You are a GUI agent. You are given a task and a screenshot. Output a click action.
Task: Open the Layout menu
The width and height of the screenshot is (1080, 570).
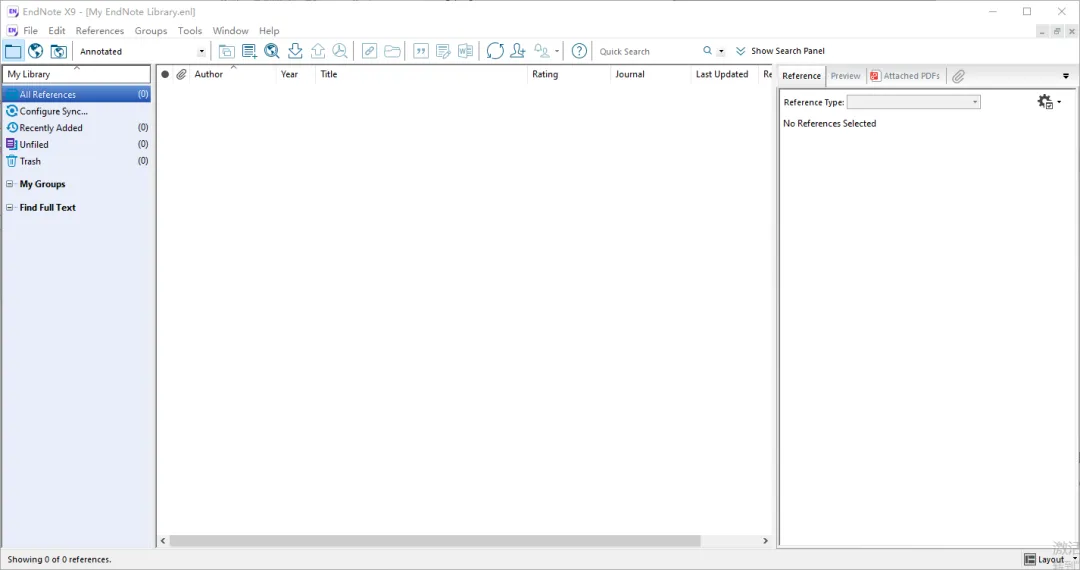[x=1050, y=559]
